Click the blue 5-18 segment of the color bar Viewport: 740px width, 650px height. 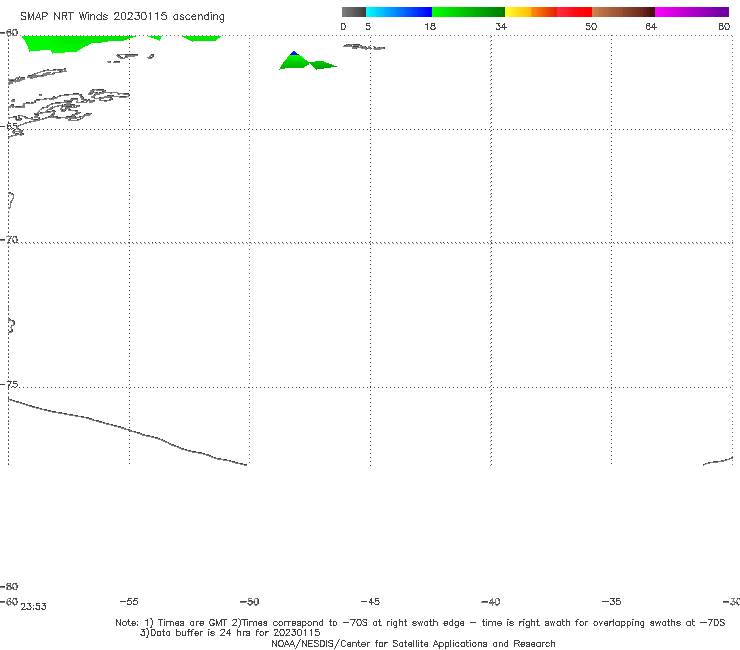coord(399,12)
